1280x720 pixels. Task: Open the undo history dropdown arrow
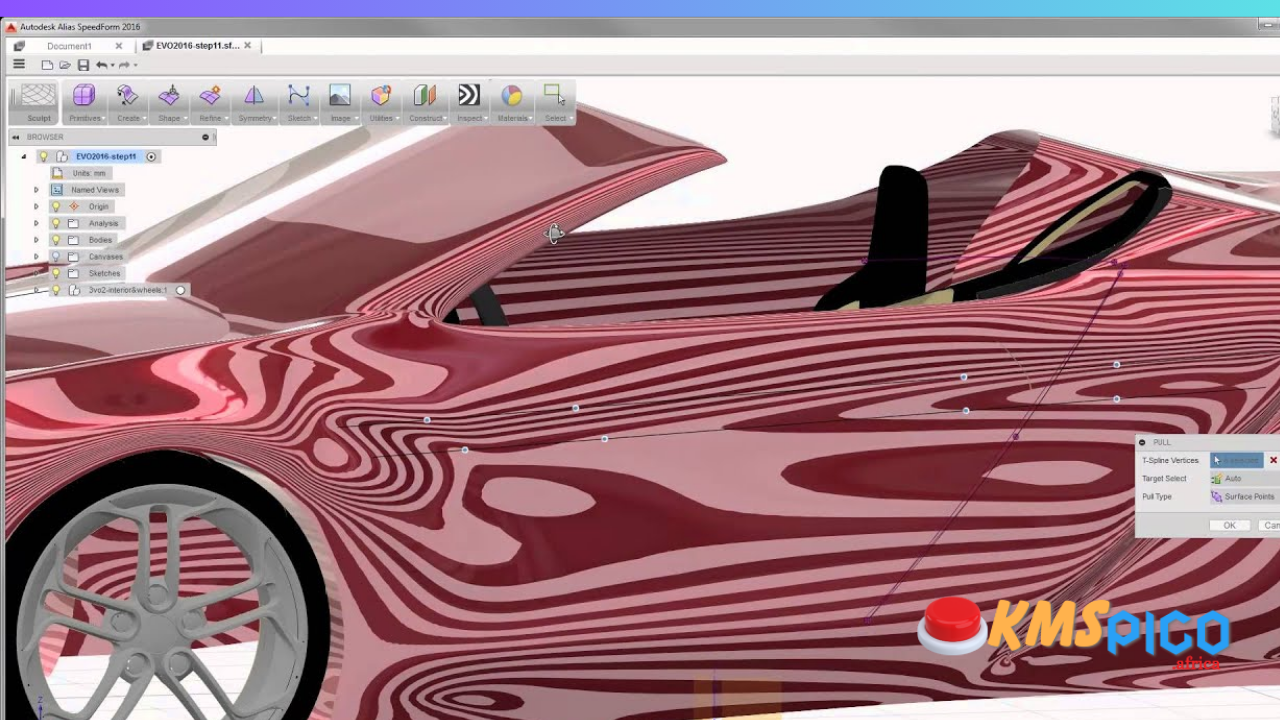(x=112, y=65)
